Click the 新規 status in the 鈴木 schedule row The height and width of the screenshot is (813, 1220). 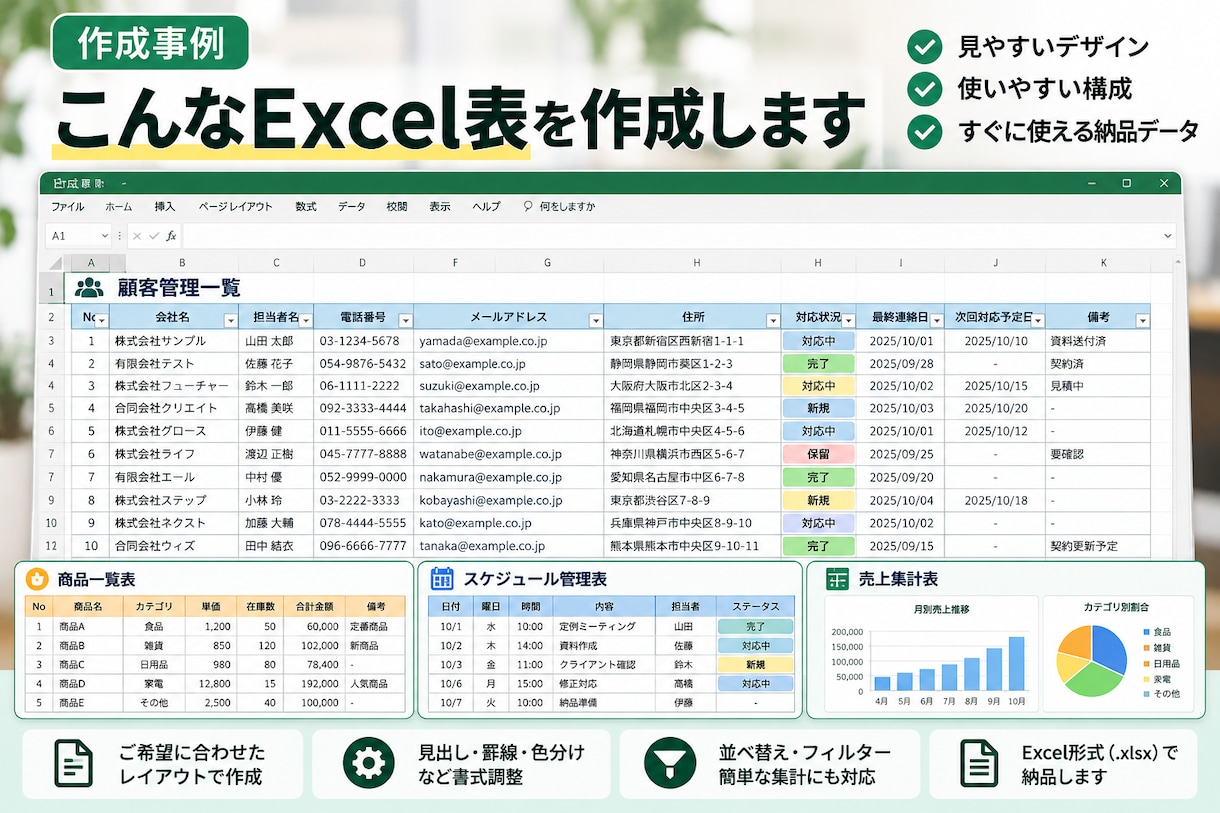pos(755,664)
